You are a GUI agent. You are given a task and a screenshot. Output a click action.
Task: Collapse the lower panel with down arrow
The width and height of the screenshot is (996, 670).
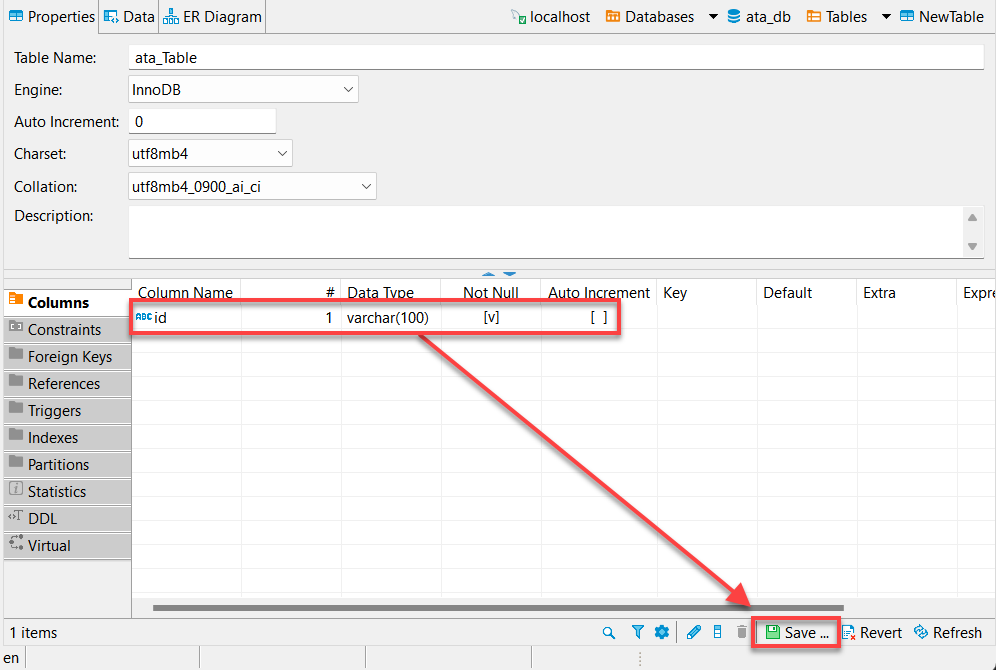(x=510, y=274)
